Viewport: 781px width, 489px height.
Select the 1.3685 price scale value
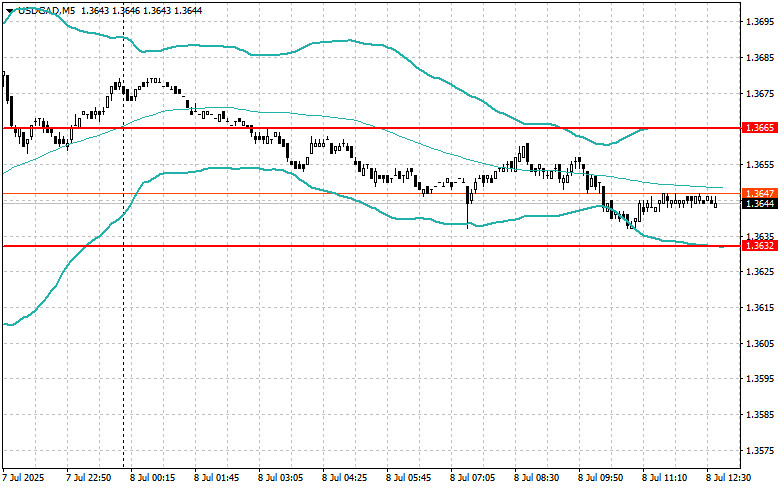[x=760, y=58]
